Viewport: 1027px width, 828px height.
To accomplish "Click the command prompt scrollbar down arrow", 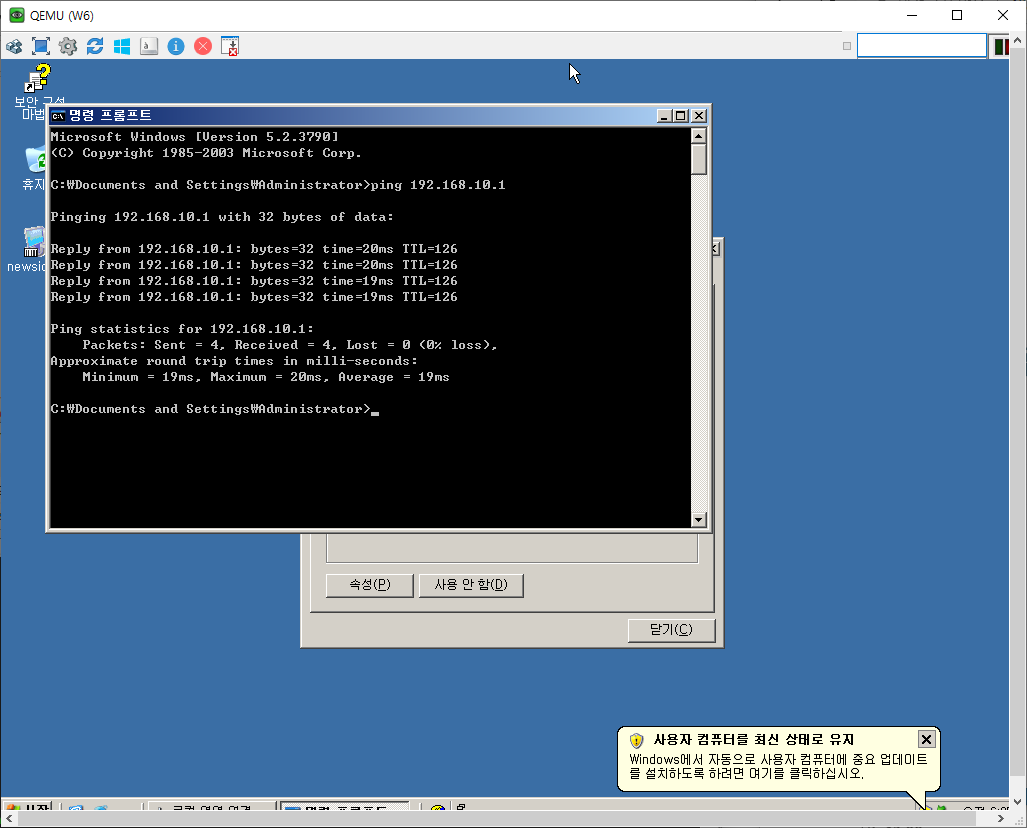I will [699, 519].
